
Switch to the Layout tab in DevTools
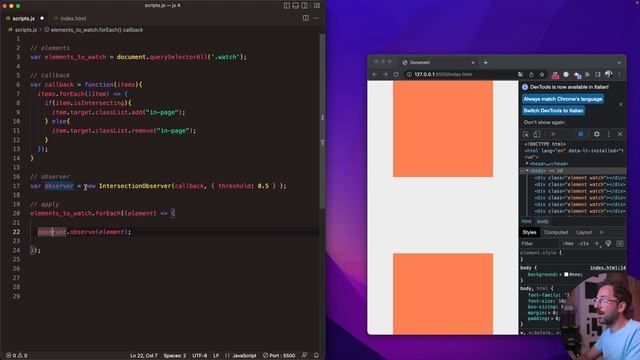pyautogui.click(x=583, y=232)
